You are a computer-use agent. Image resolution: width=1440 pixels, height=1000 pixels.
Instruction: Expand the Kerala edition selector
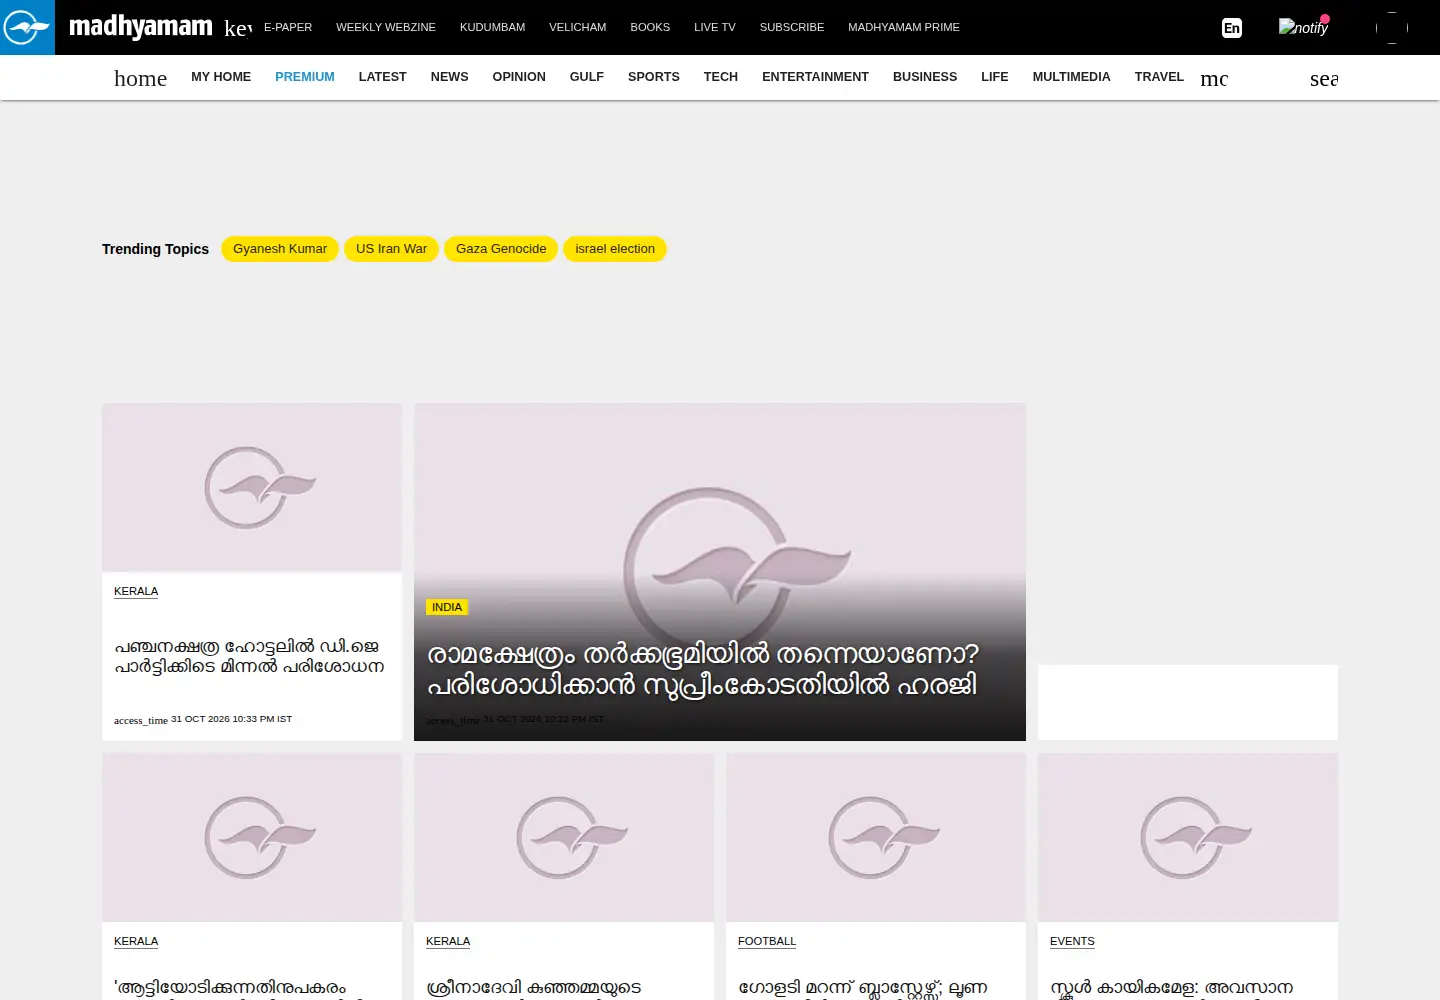(238, 28)
